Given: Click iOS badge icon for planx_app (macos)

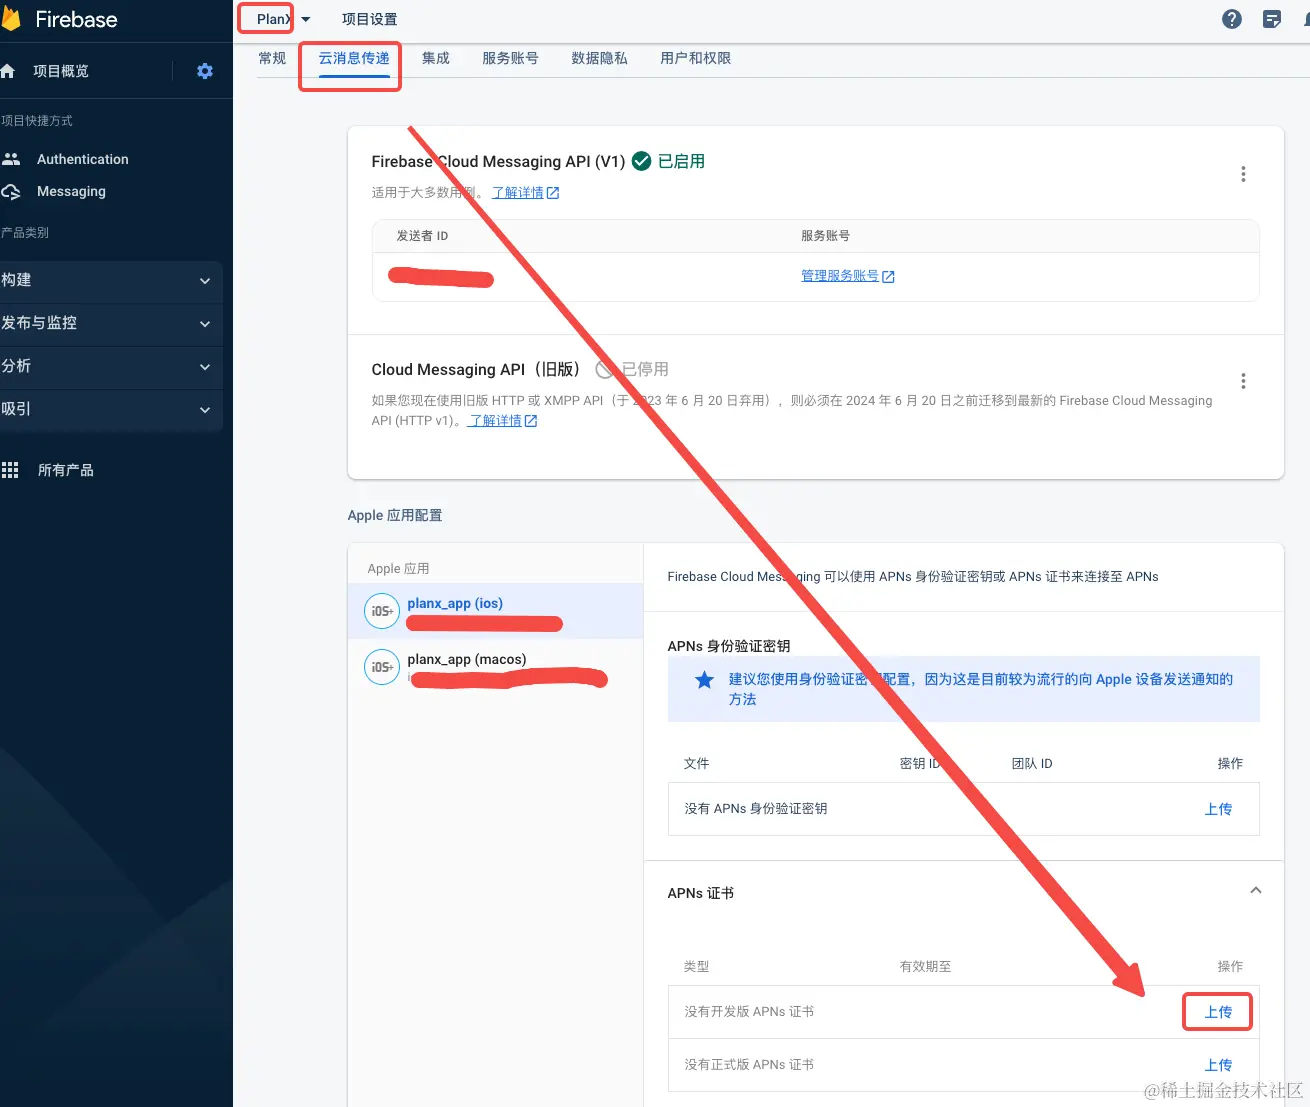Looking at the screenshot, I should click(x=382, y=667).
